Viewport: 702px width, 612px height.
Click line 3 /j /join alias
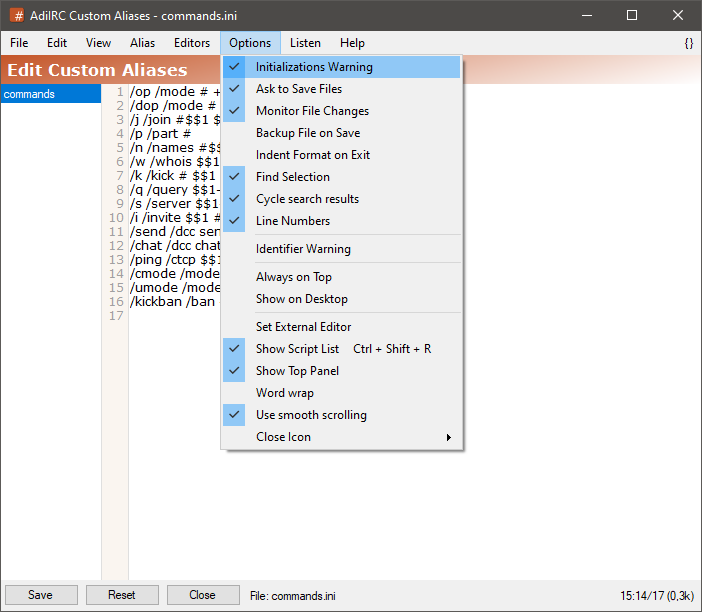pos(175,120)
